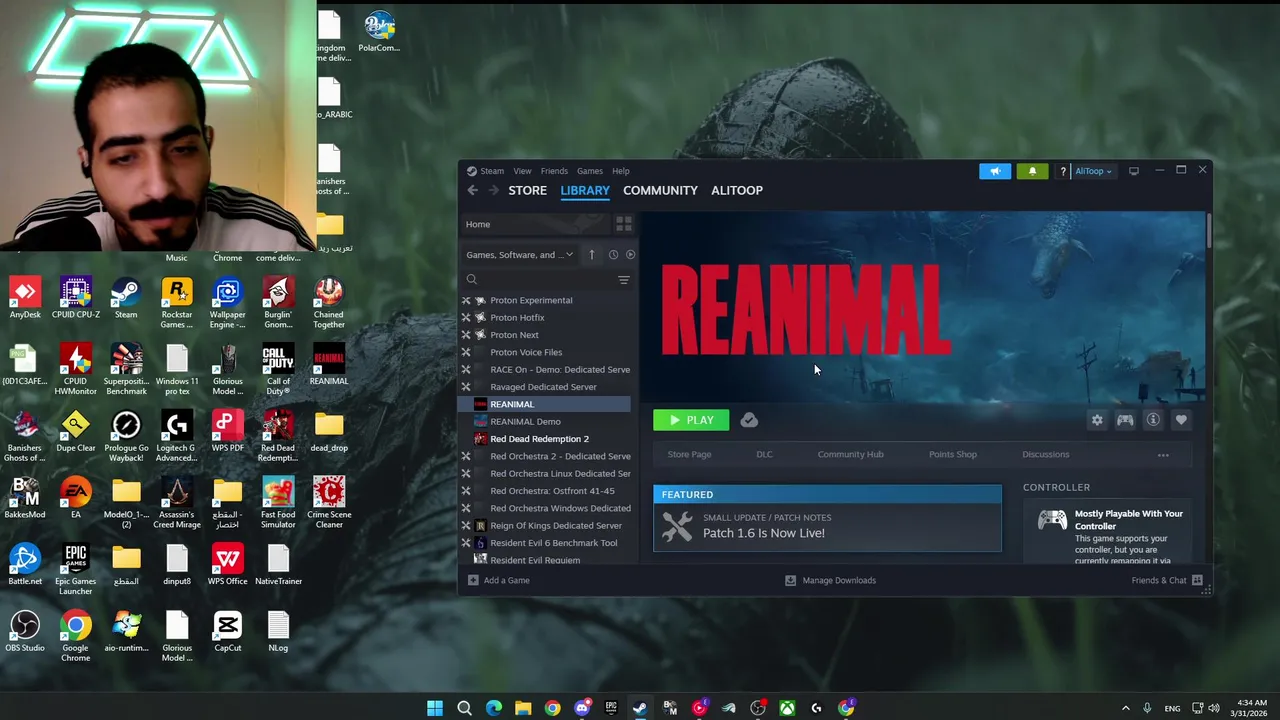Open the Battle.net desktop shortcut
Viewport: 1280px width, 720px height.
pos(25,565)
